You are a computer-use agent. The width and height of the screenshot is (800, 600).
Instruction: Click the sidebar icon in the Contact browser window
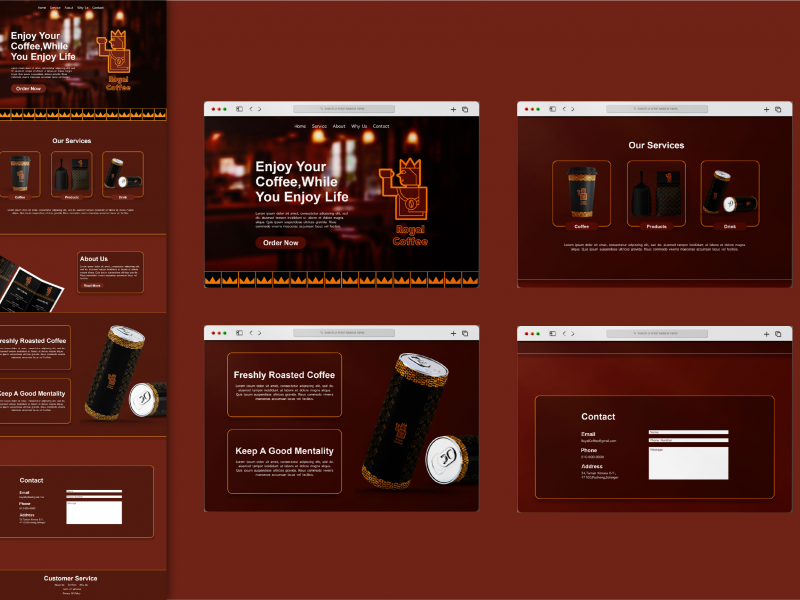click(x=552, y=333)
